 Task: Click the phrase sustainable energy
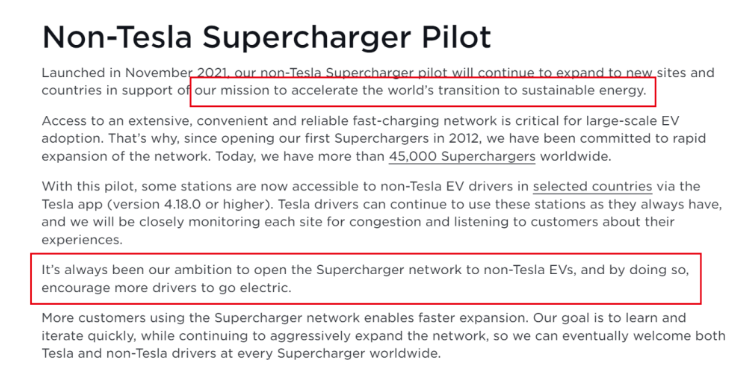tap(583, 91)
